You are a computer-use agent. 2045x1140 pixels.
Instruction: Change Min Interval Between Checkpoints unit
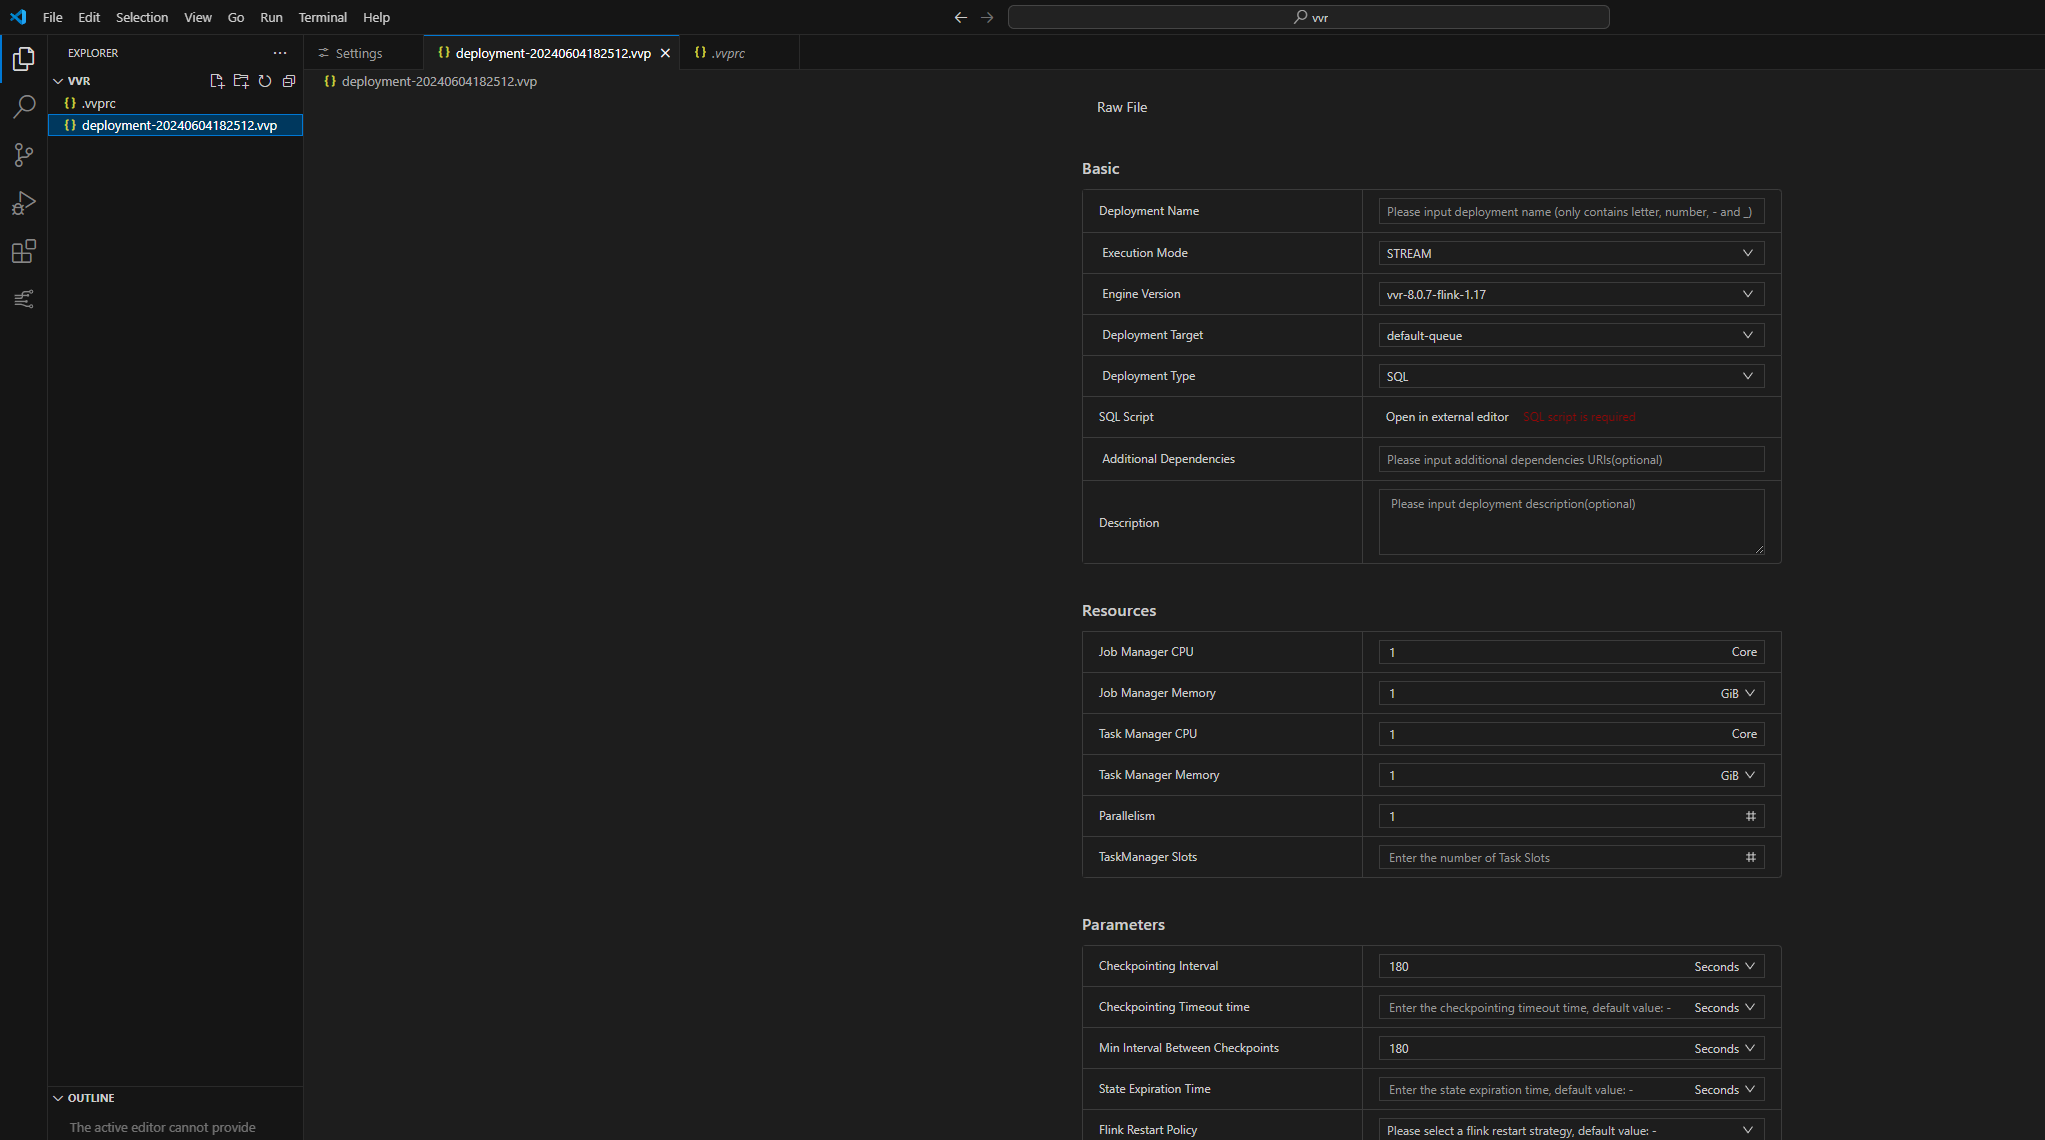tap(1724, 1048)
